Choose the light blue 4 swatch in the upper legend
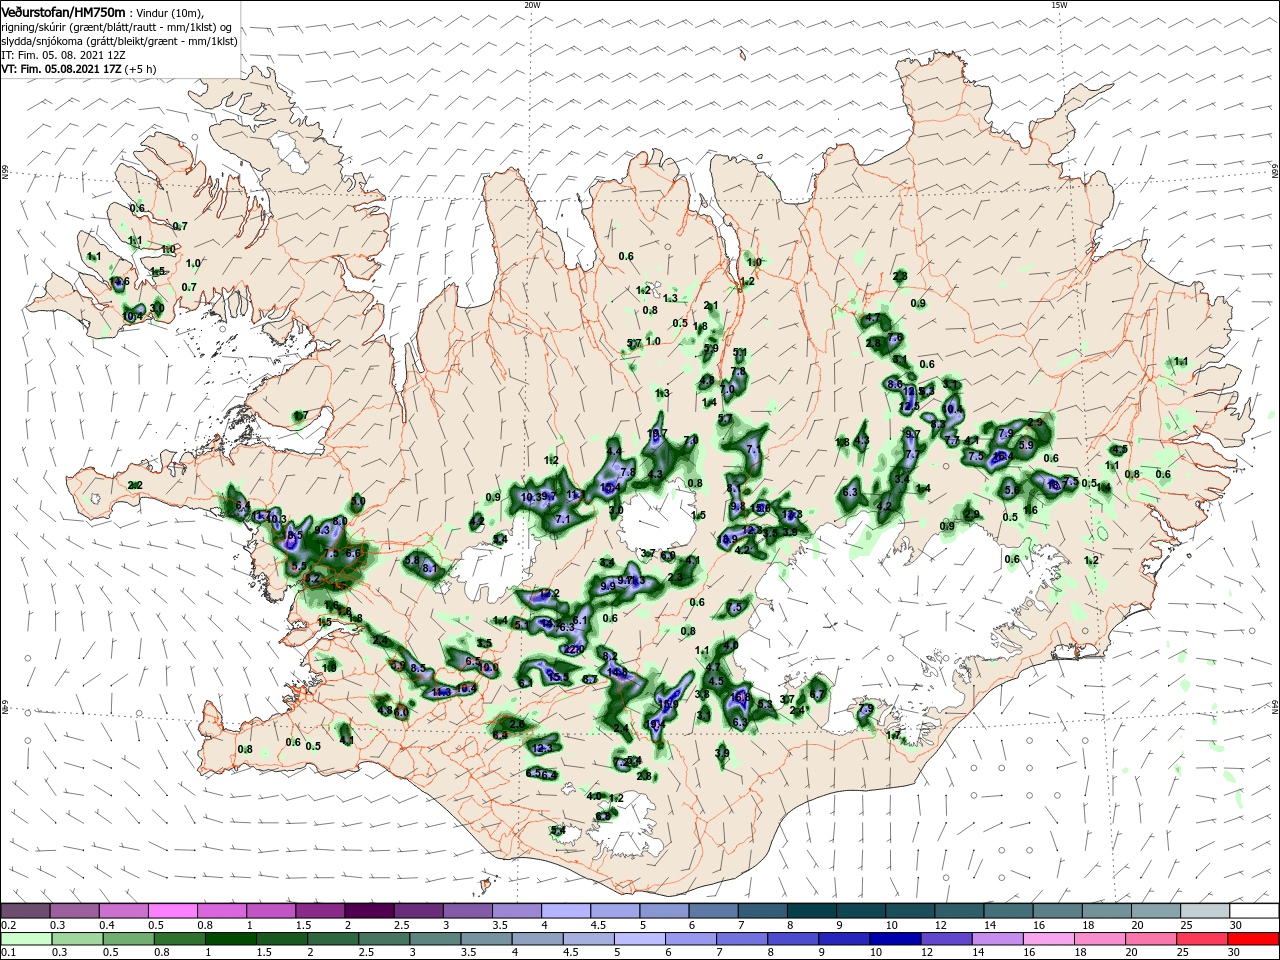This screenshot has height=960, width=1280. 564,911
